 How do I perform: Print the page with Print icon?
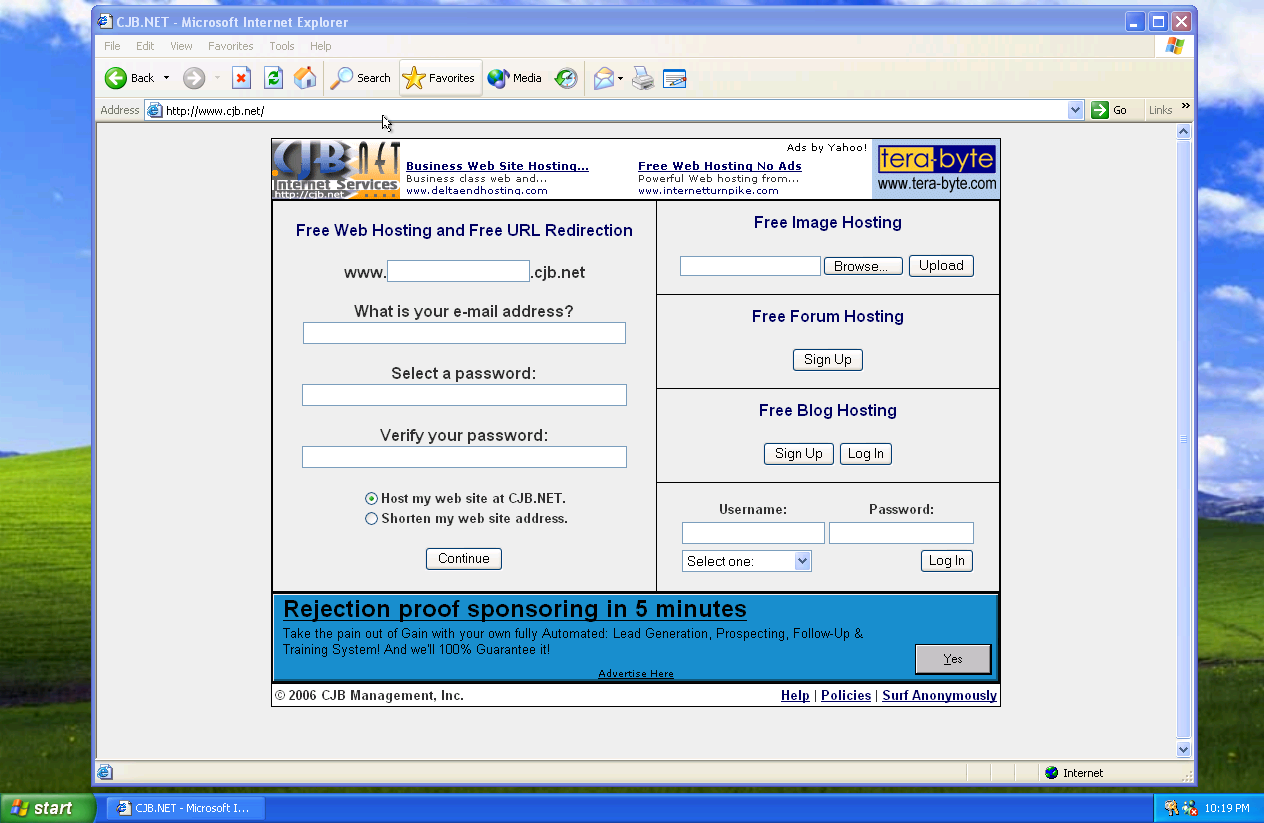point(643,78)
